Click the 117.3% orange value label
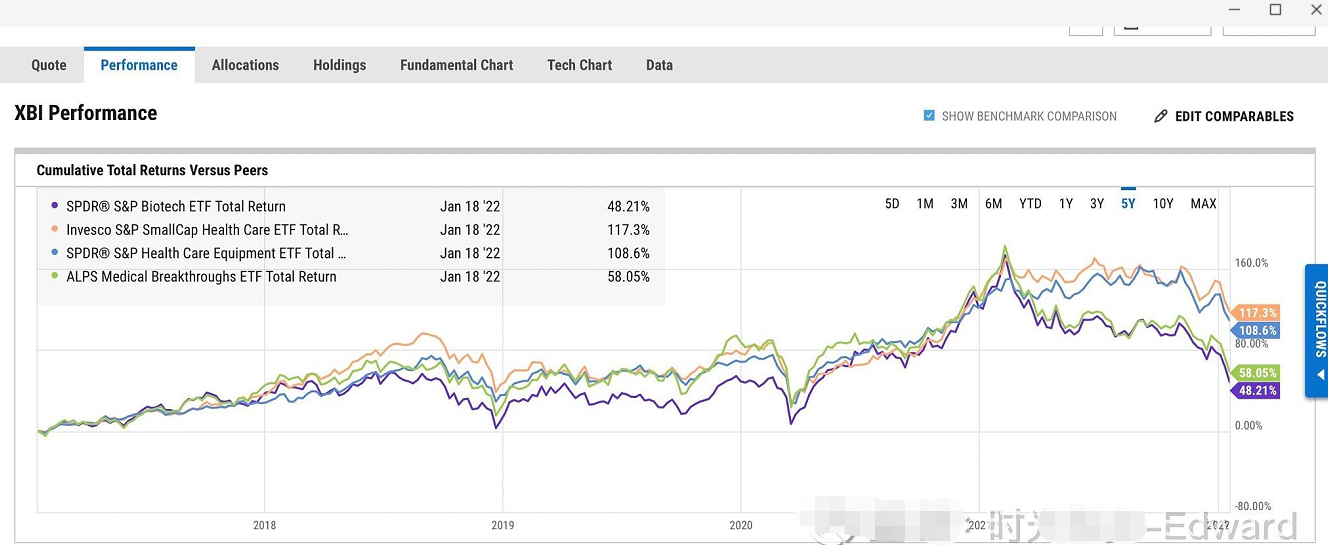Viewport: 1328px width, 545px height. [1258, 313]
